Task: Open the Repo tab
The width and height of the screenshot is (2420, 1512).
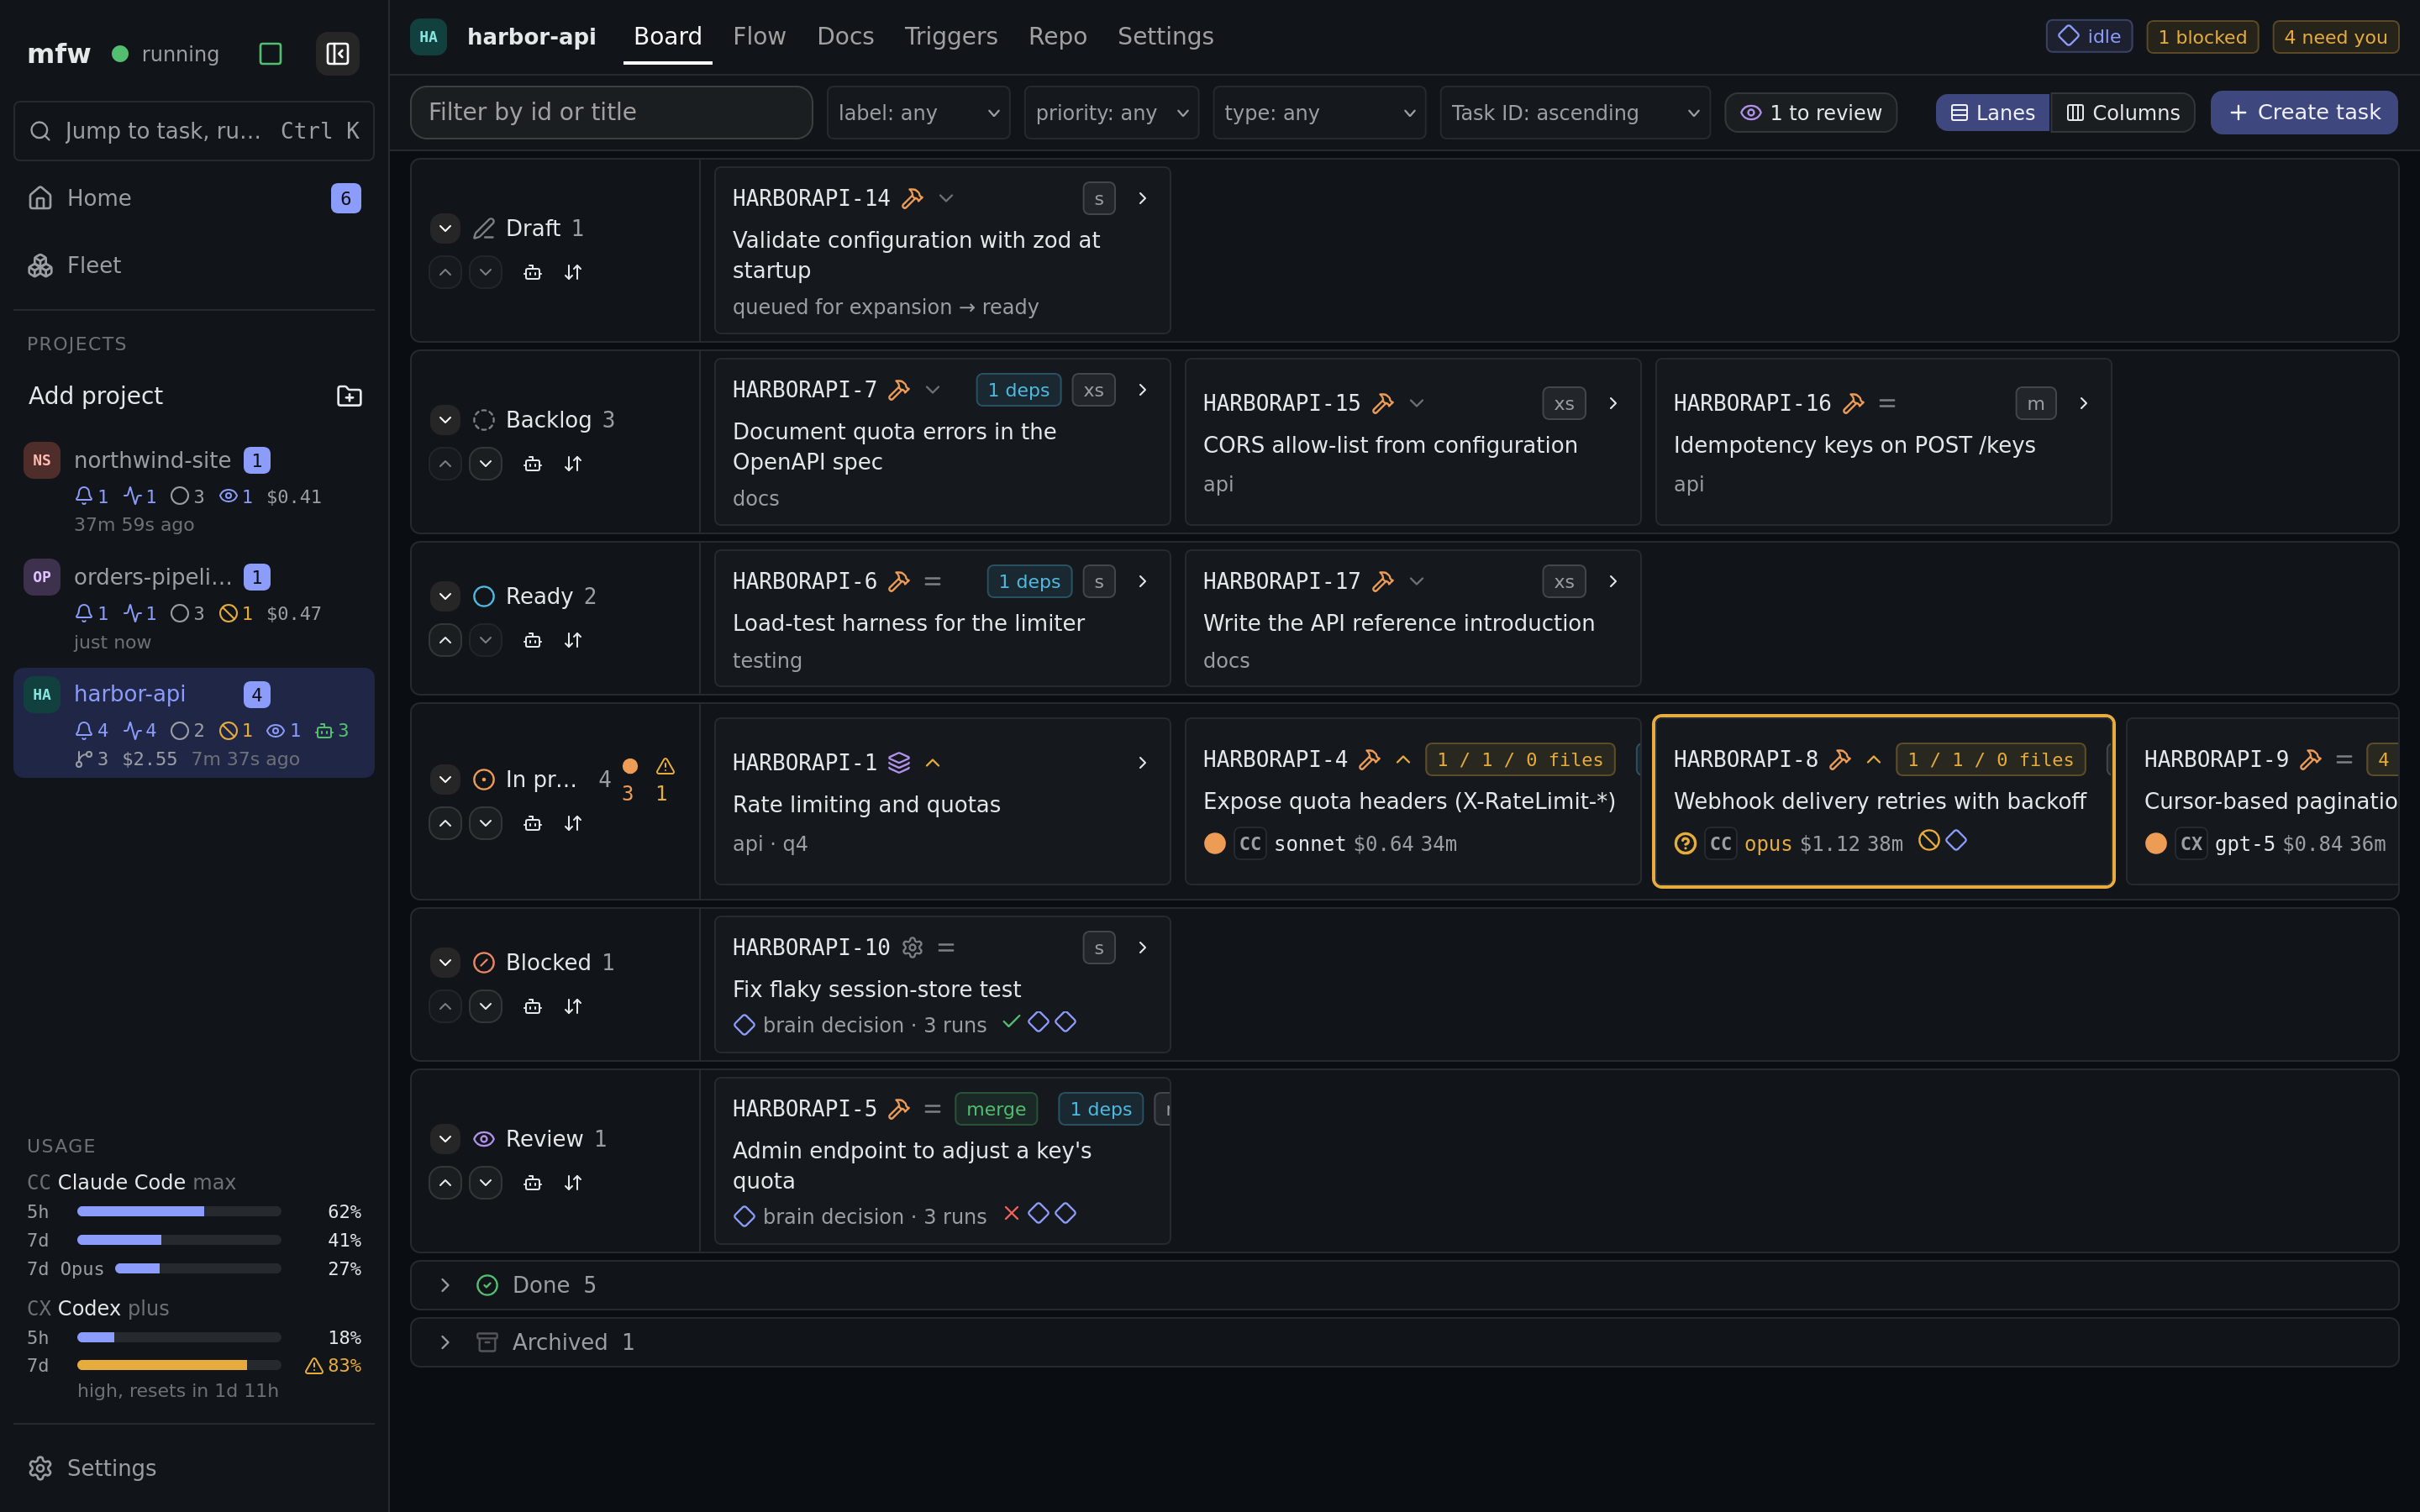Action: tap(1057, 37)
